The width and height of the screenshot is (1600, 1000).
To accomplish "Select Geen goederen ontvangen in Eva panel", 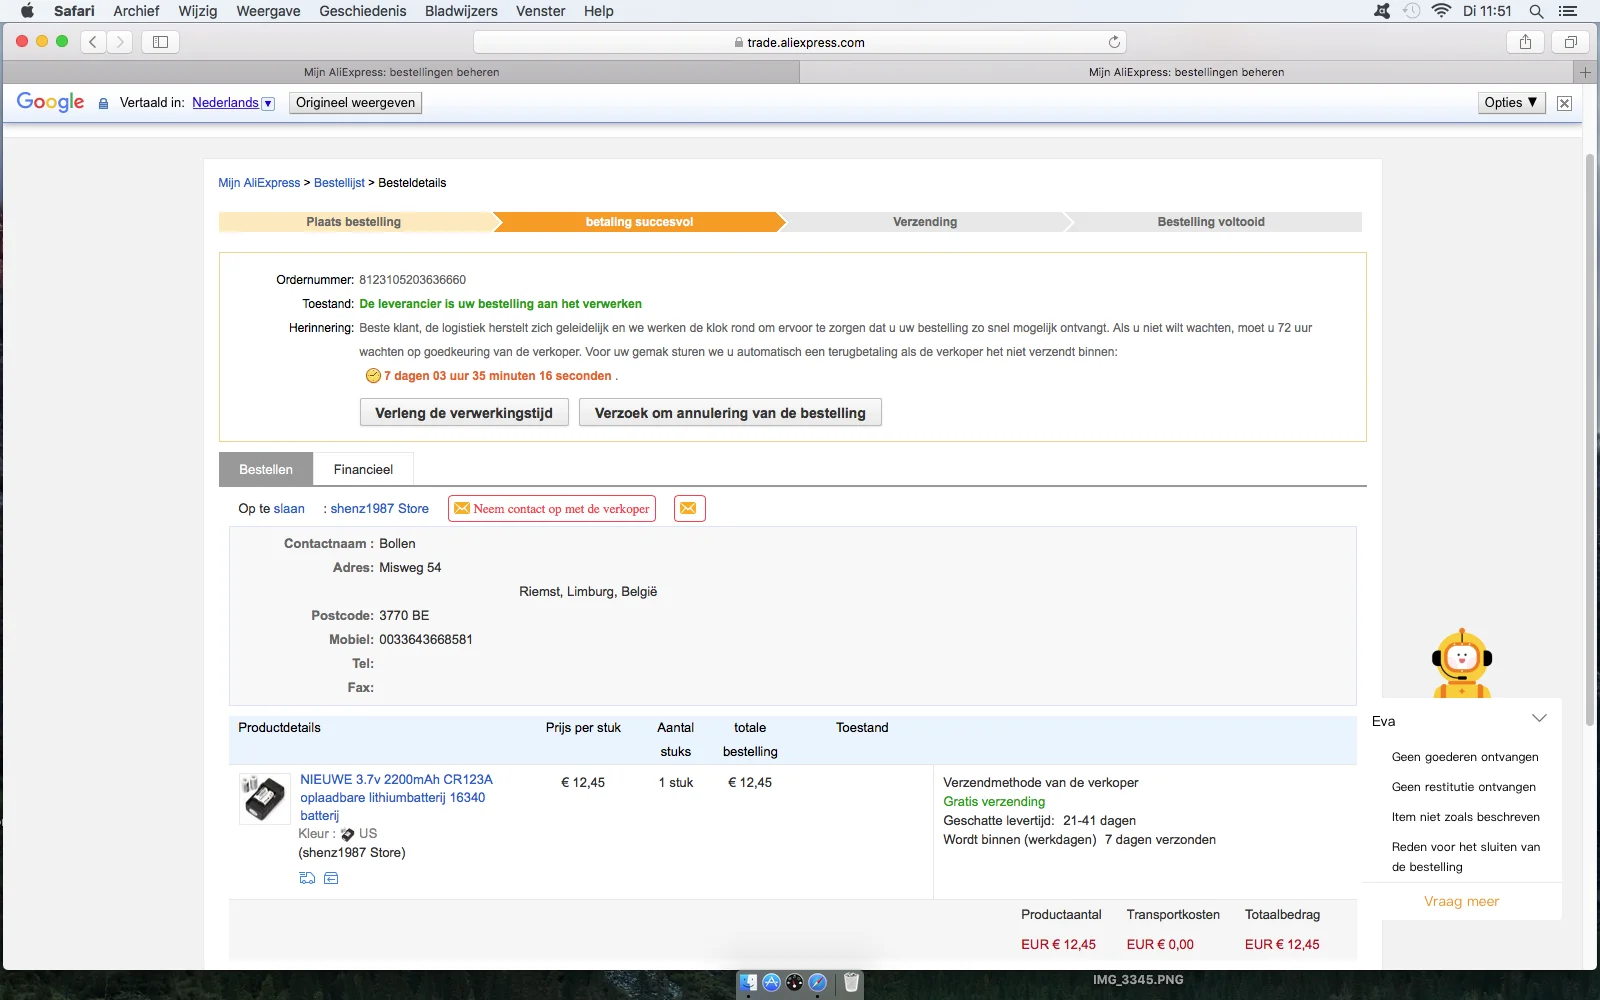I will (1465, 757).
